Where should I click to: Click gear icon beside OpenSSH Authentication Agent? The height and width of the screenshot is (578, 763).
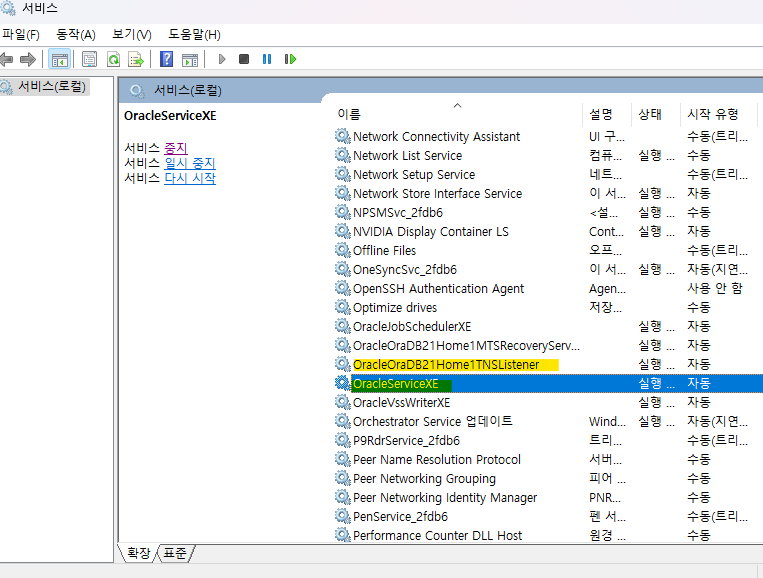coord(343,289)
